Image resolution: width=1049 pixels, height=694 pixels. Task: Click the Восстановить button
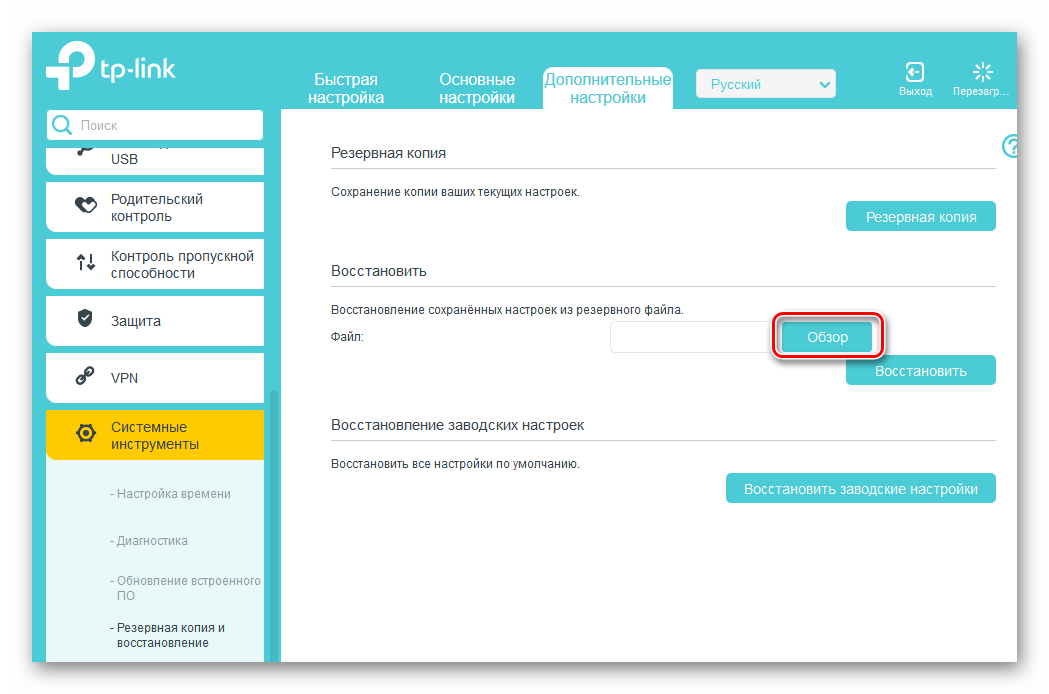tap(921, 370)
